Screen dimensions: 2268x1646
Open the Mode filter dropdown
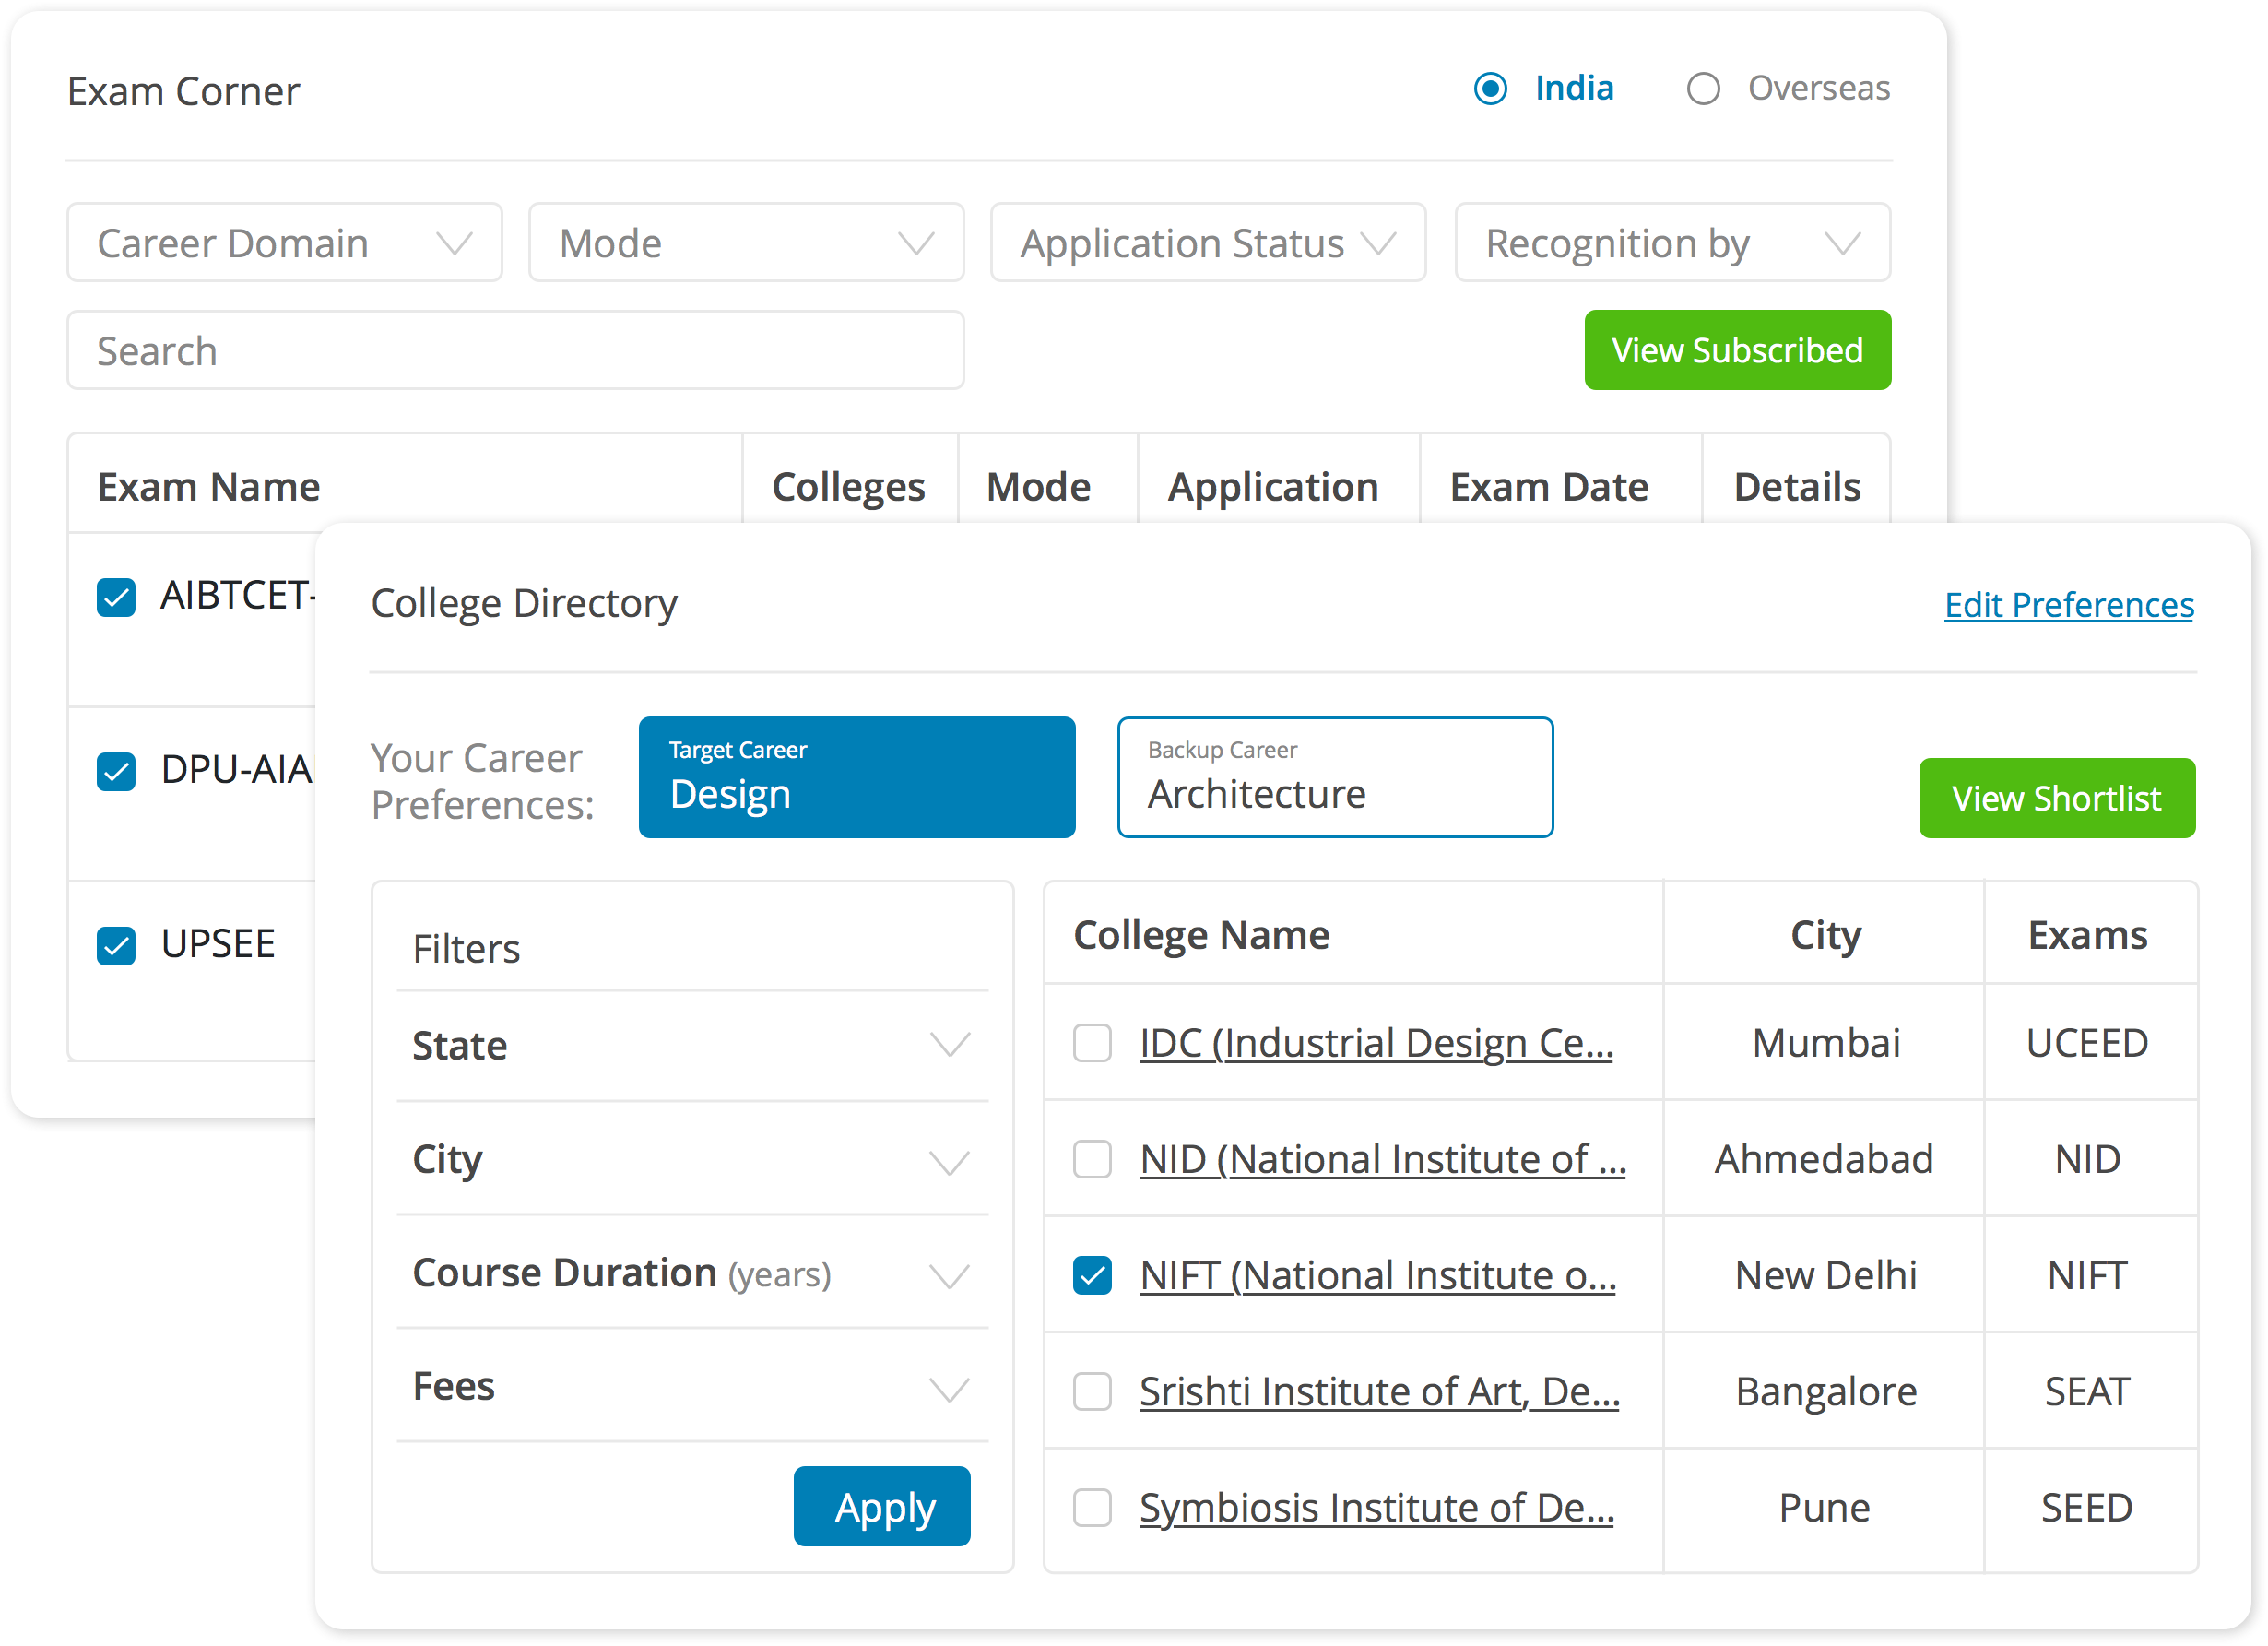coord(746,243)
